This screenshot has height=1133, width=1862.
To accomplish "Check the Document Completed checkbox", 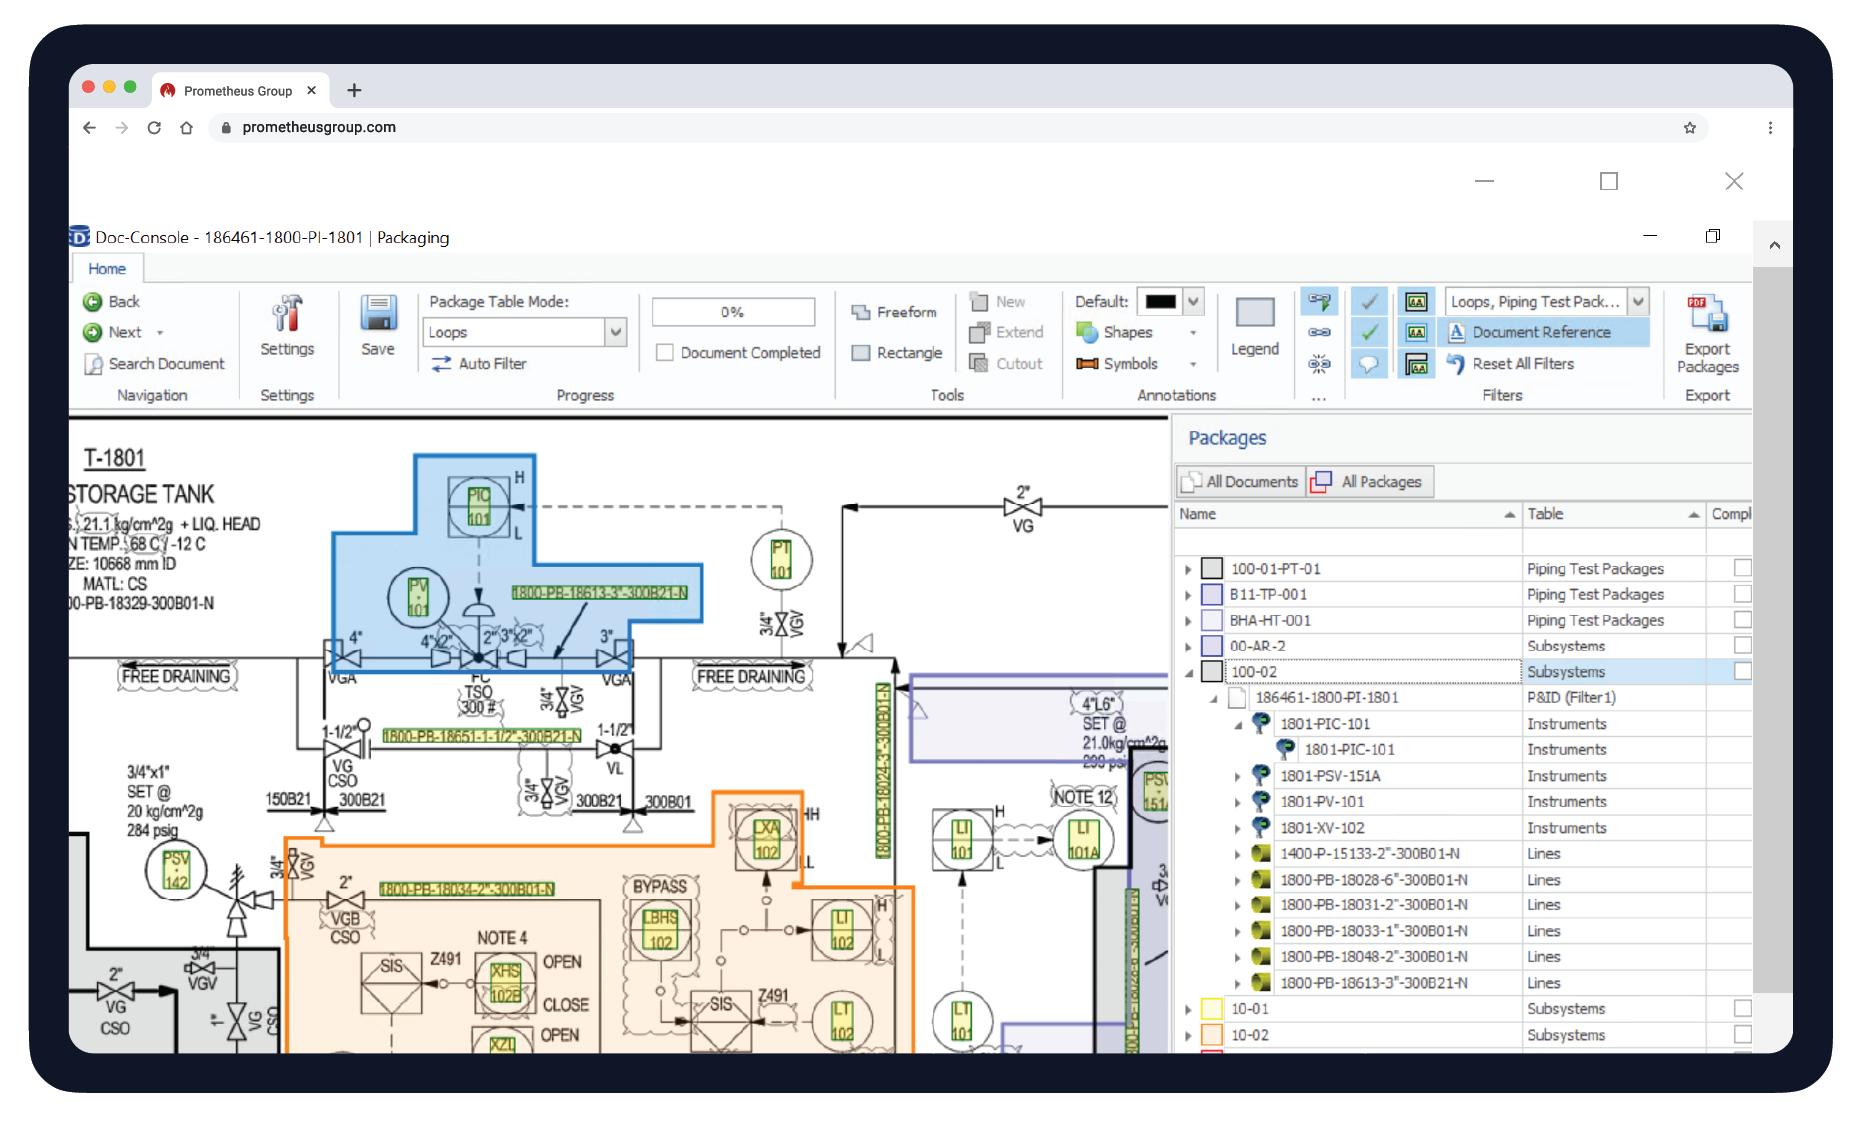I will click(665, 352).
